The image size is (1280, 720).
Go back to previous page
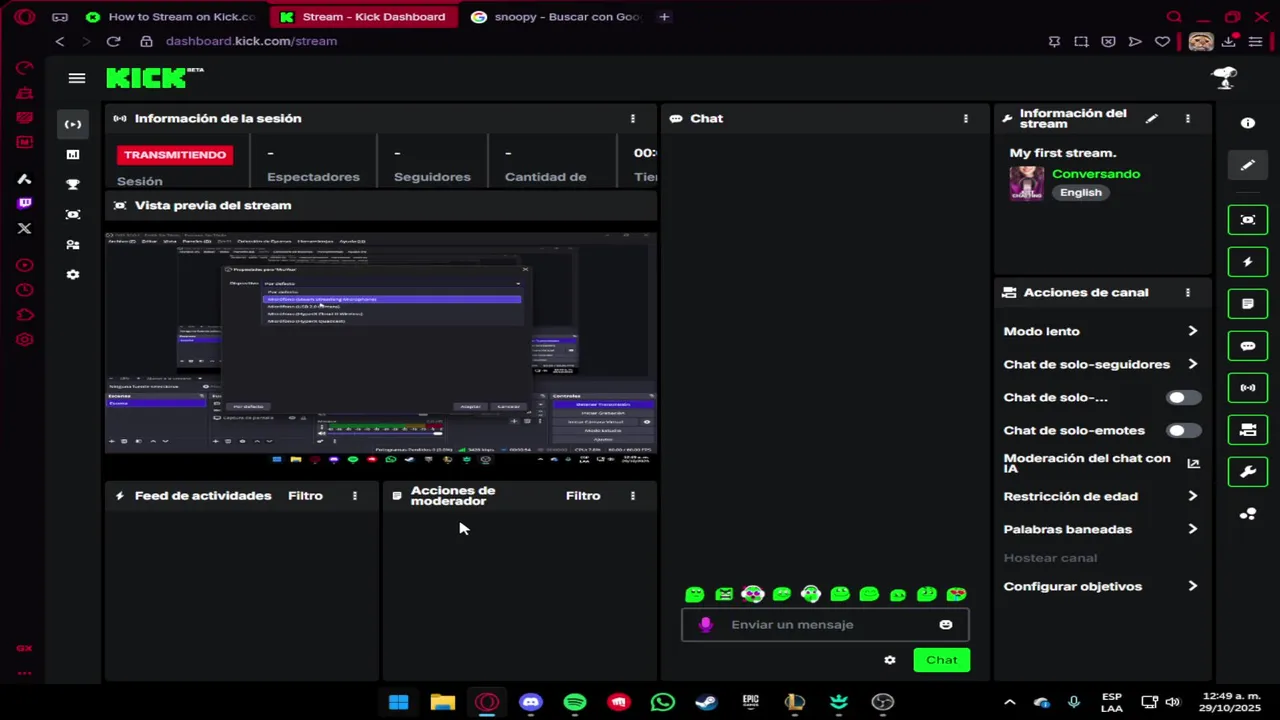[x=60, y=41]
